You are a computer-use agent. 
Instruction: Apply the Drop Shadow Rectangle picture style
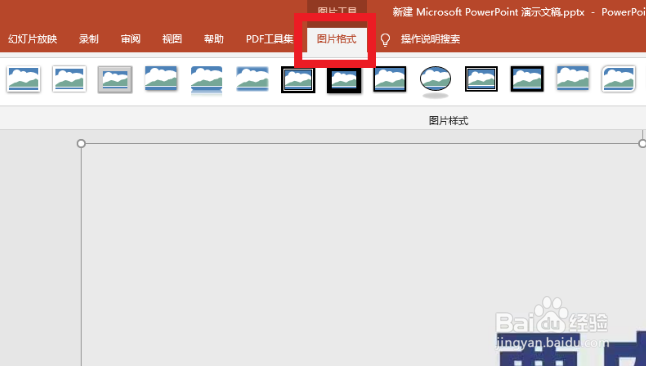click(161, 78)
